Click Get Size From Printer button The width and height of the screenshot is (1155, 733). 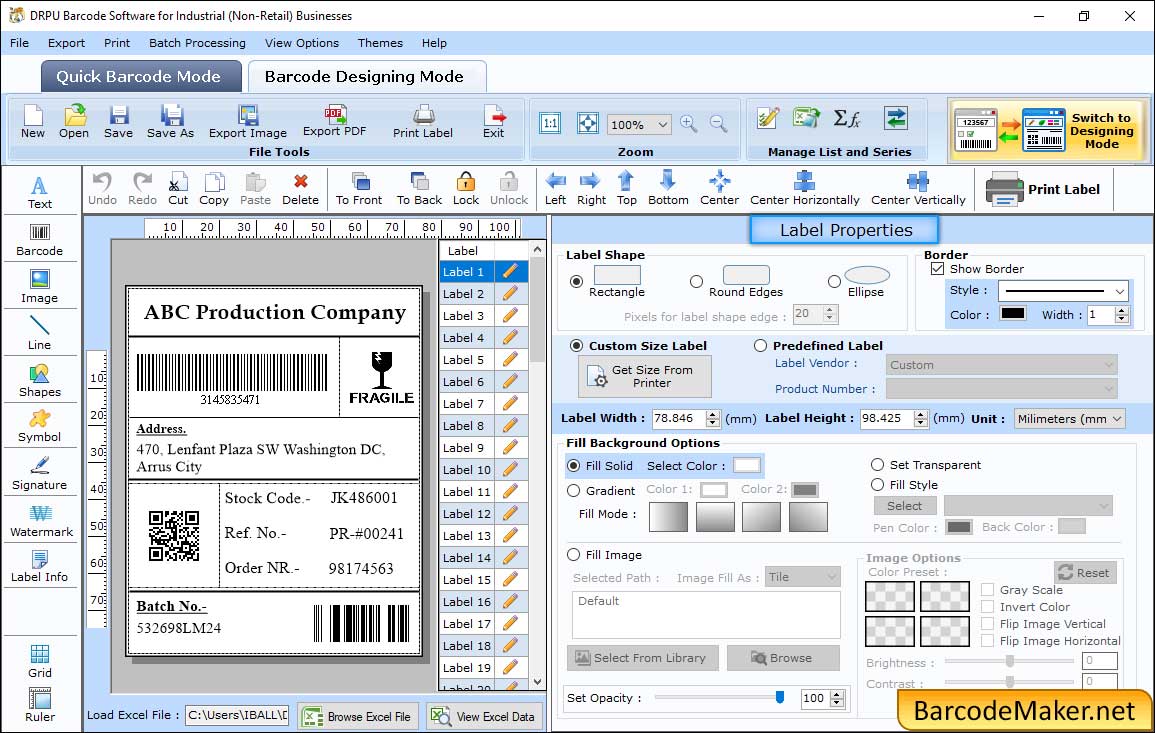coord(645,376)
